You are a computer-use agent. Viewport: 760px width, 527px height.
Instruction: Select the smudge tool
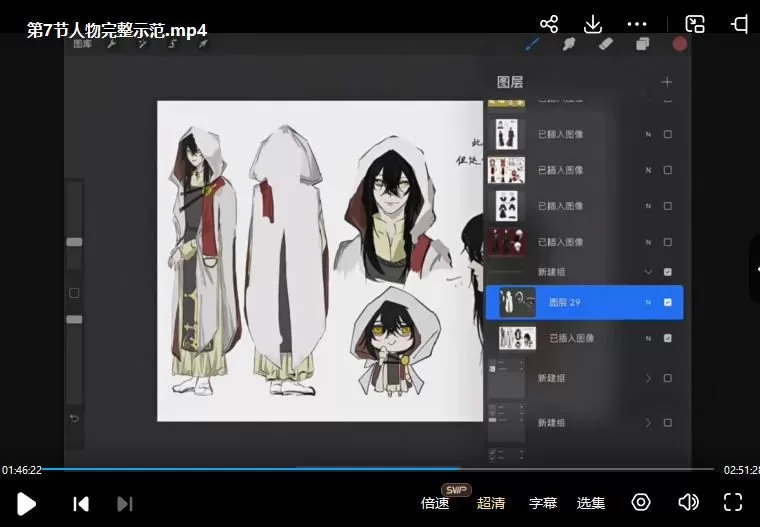569,44
